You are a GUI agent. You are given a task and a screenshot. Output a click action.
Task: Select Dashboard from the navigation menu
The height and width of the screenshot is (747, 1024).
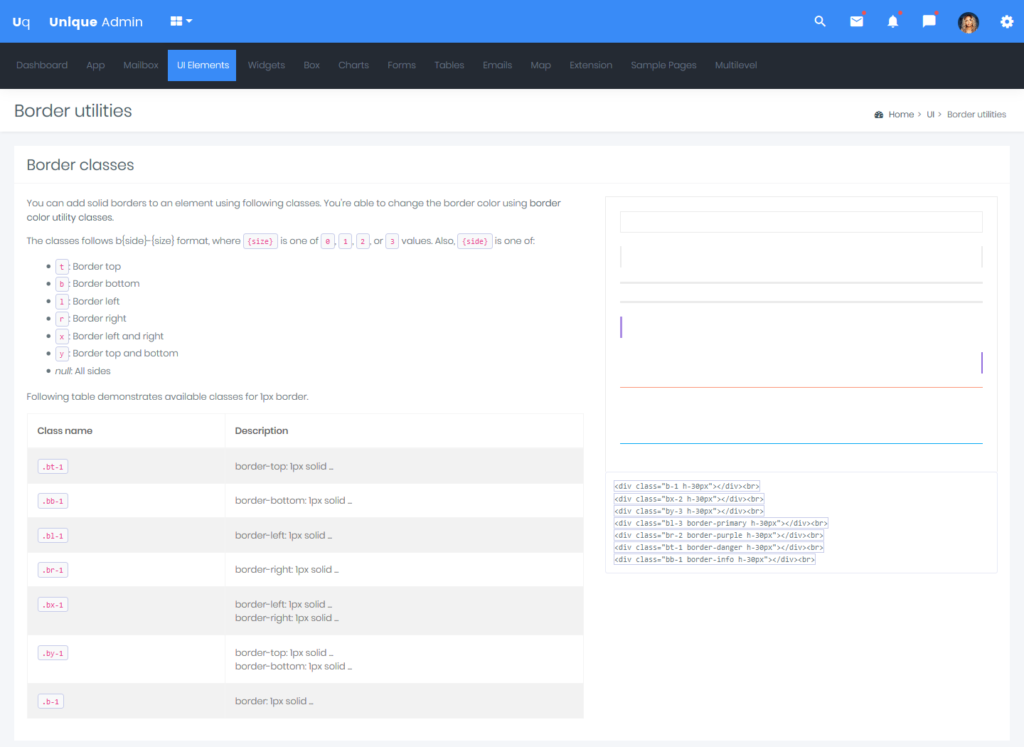(42, 64)
